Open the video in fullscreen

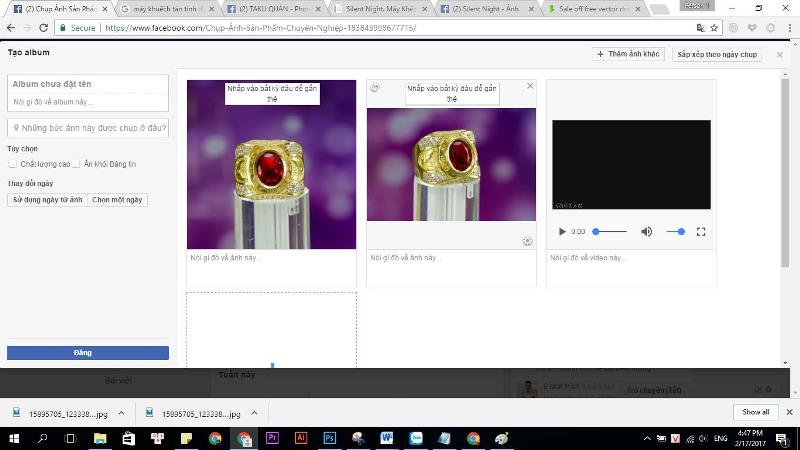(701, 231)
